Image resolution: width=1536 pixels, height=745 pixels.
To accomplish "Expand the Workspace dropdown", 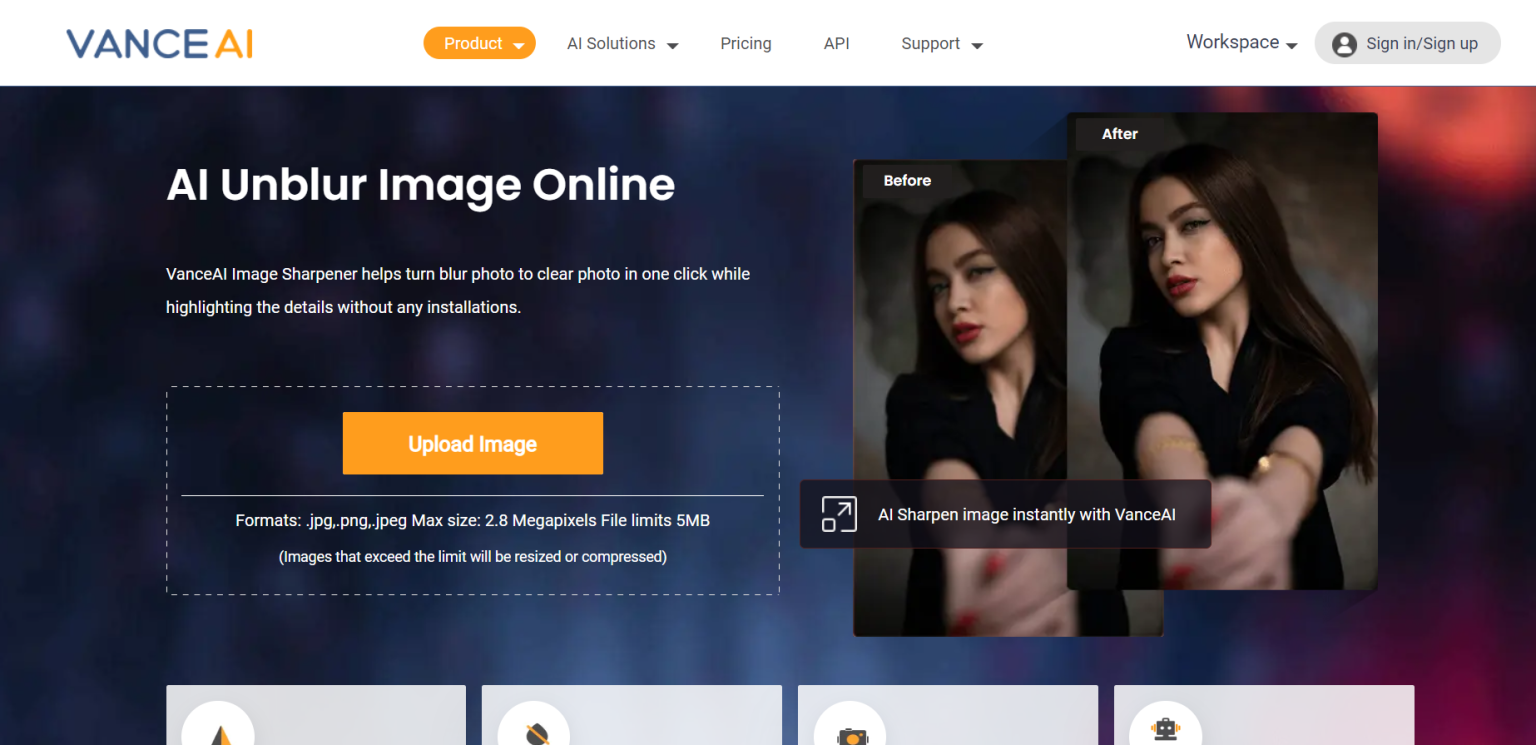I will tap(1240, 43).
